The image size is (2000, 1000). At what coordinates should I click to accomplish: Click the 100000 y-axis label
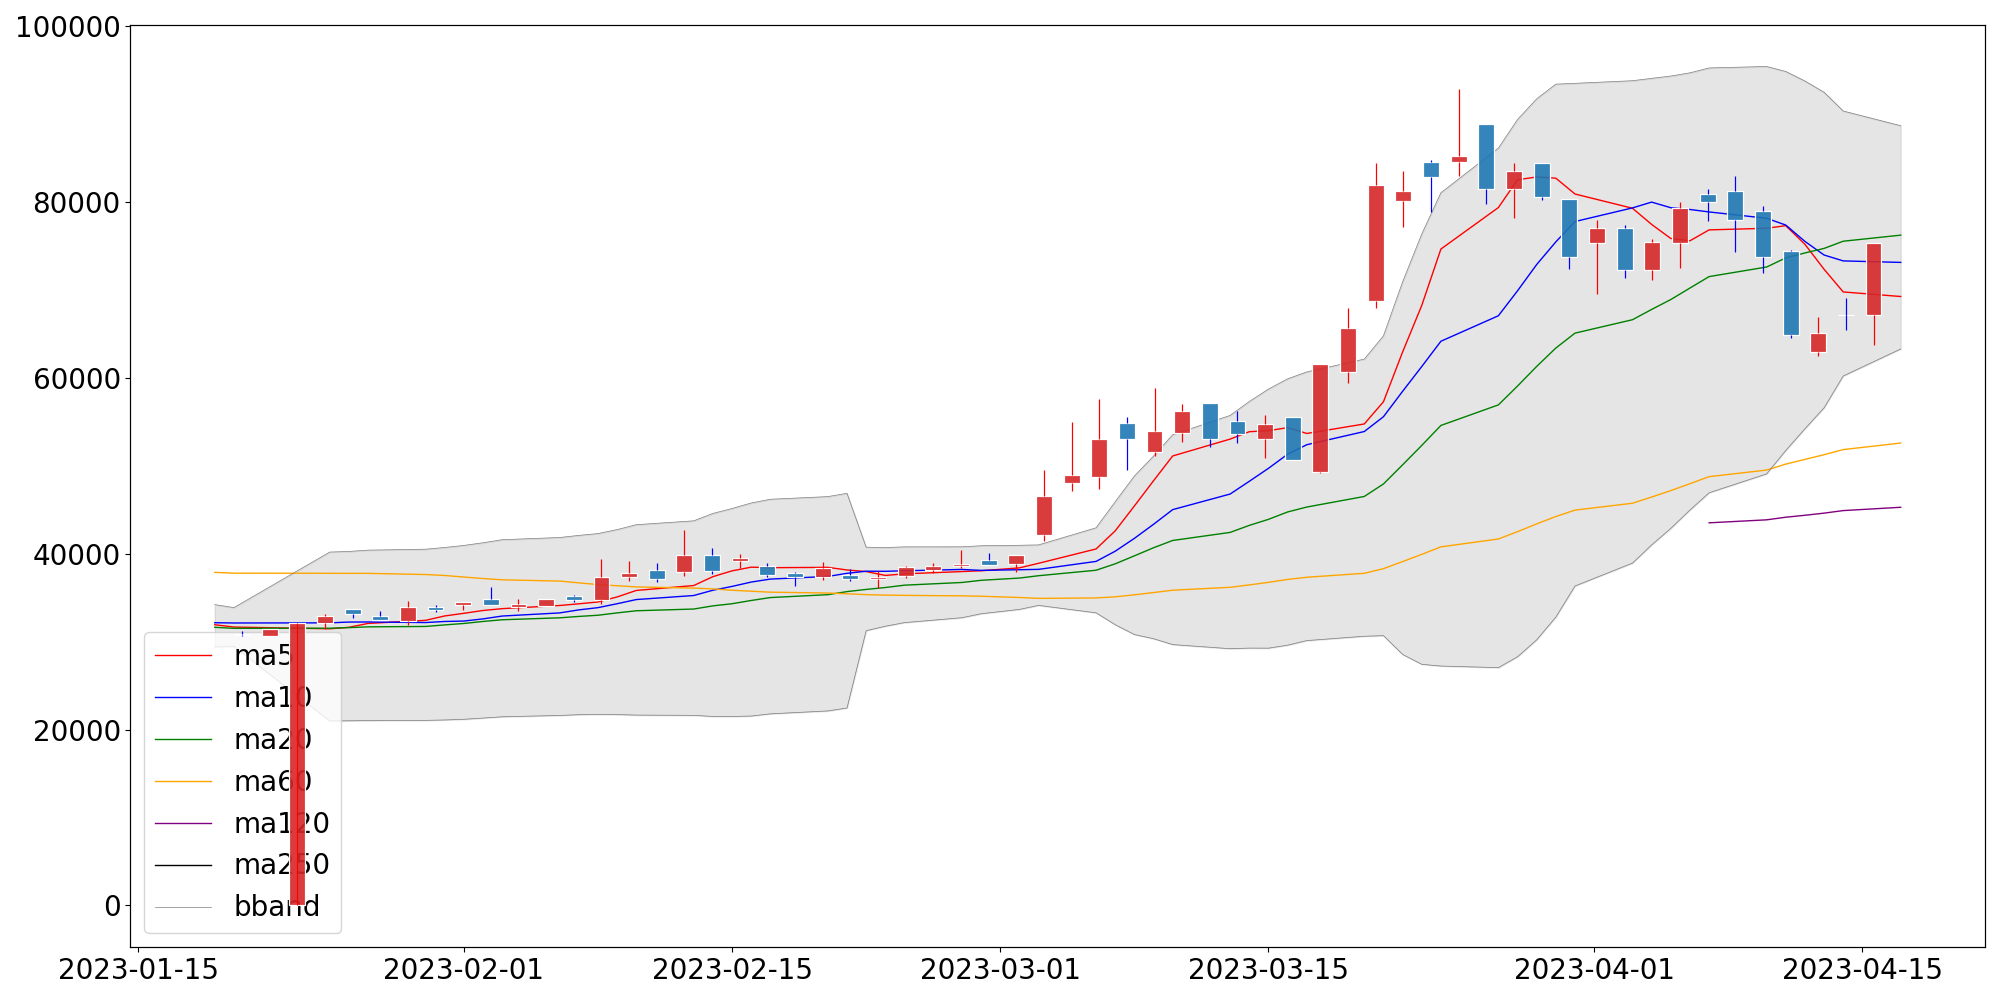(x=69, y=27)
